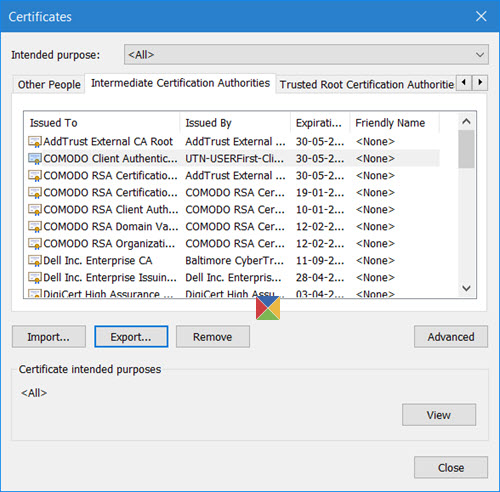Select the Dell Inc. Enterprise CA certificate icon

35,261
